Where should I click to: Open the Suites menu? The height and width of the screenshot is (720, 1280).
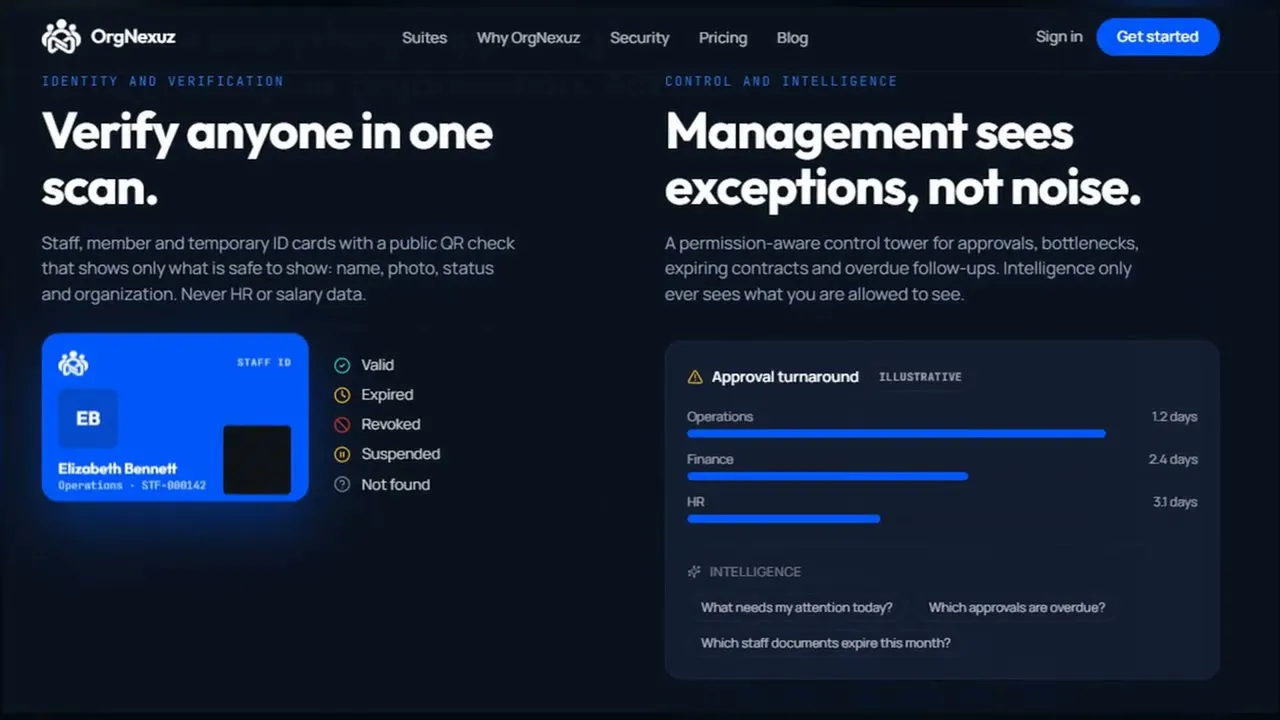tap(424, 38)
